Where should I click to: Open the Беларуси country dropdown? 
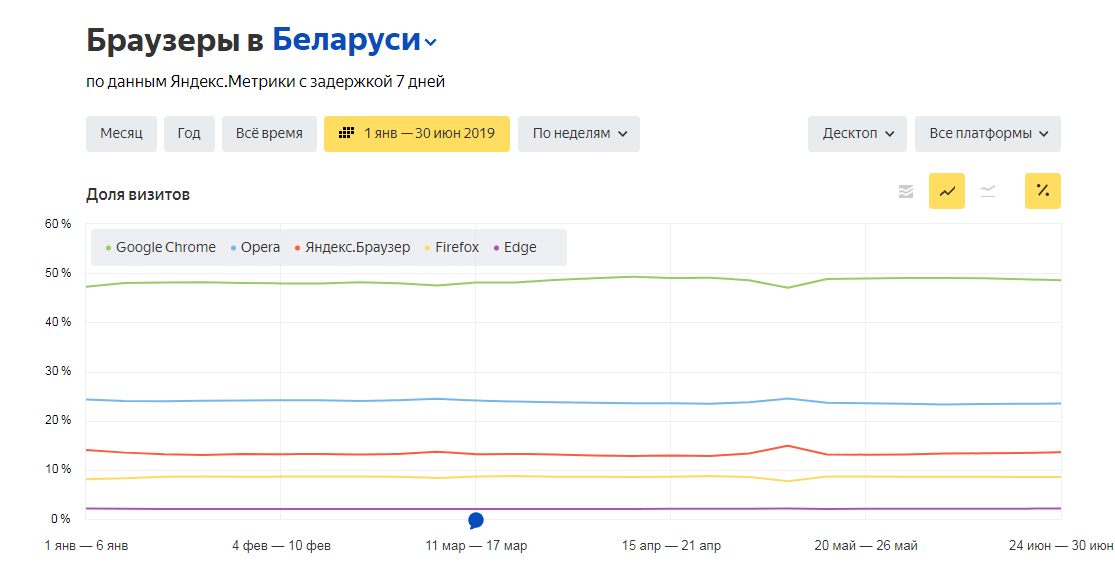355,41
